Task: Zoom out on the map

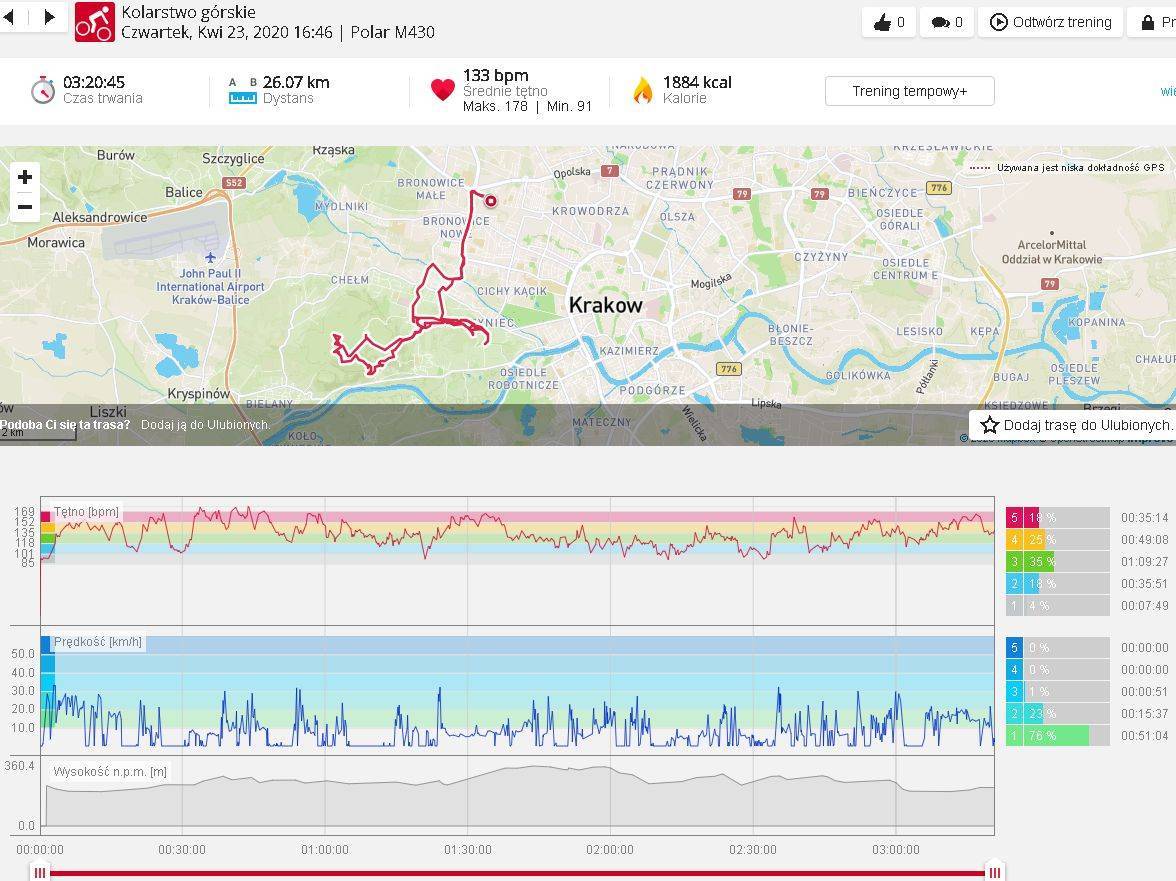Action: [25, 207]
